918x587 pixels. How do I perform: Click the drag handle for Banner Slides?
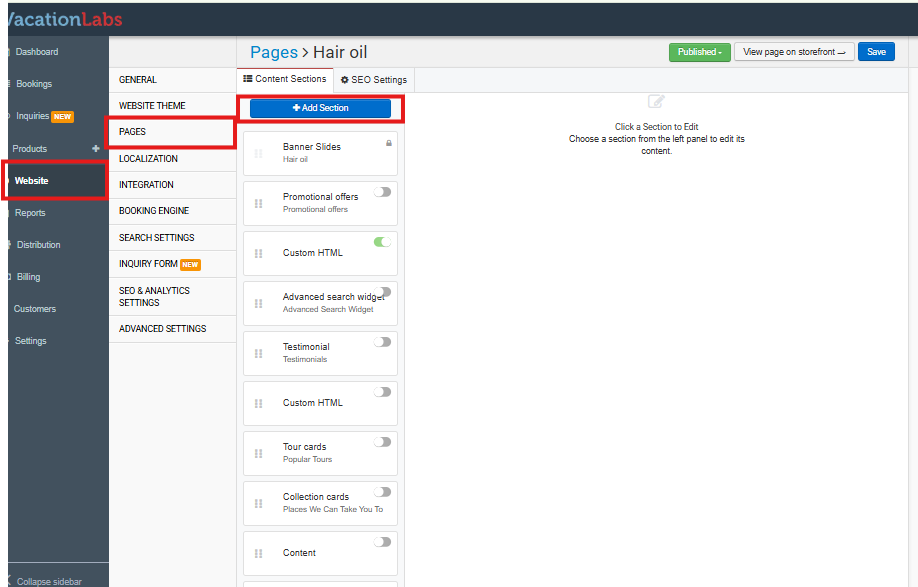(258, 153)
